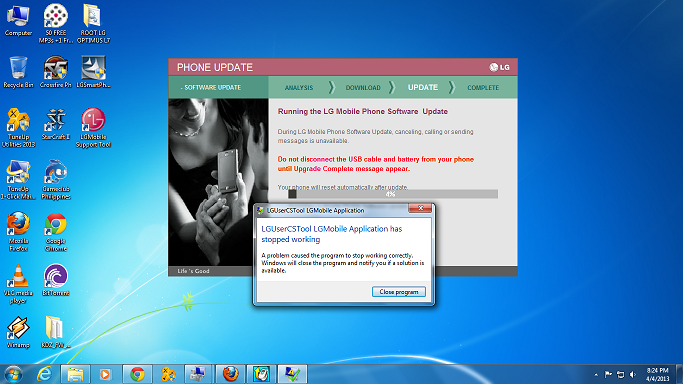The image size is (683, 384).
Task: Select the COMPLETE step in Phone Update
Action: tap(483, 88)
